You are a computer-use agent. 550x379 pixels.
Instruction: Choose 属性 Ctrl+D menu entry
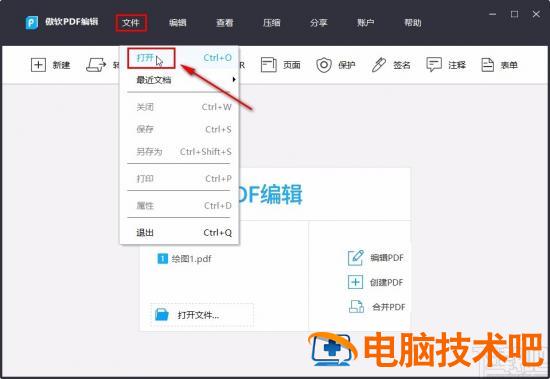pos(180,206)
